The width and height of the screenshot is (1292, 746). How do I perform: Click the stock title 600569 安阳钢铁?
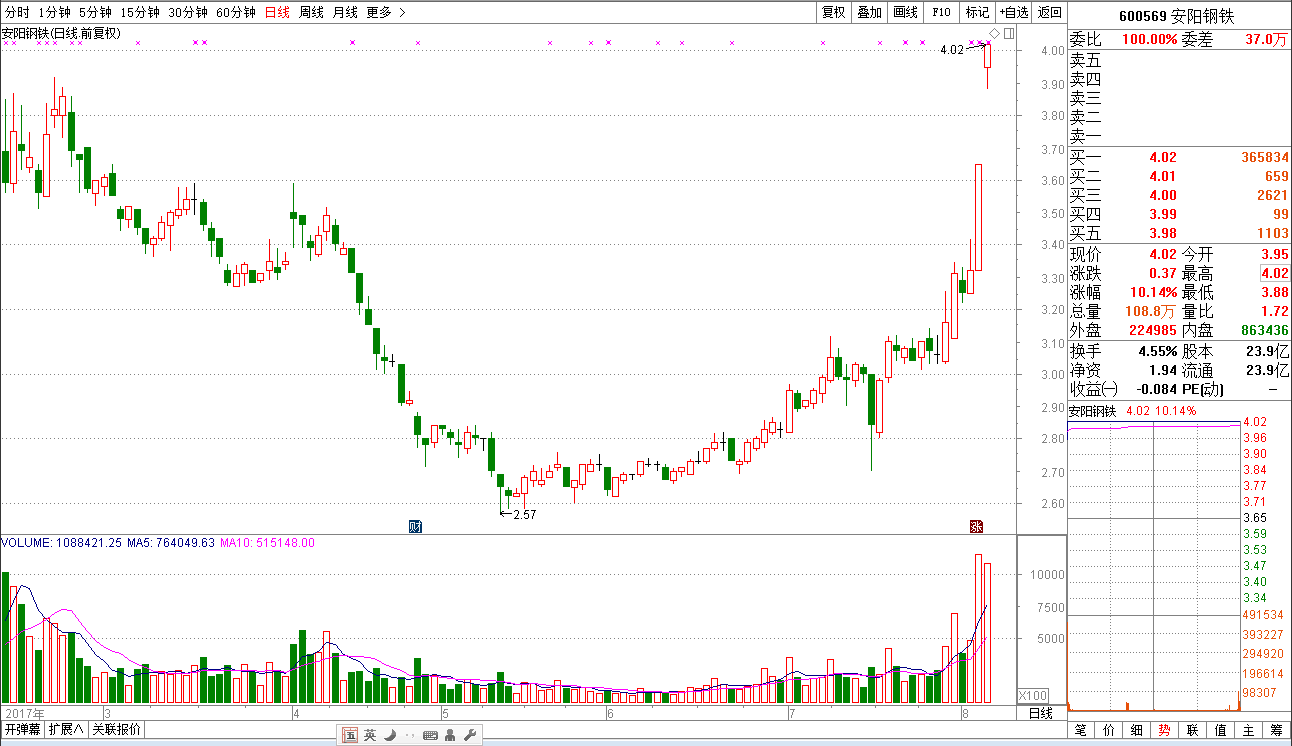[1179, 16]
